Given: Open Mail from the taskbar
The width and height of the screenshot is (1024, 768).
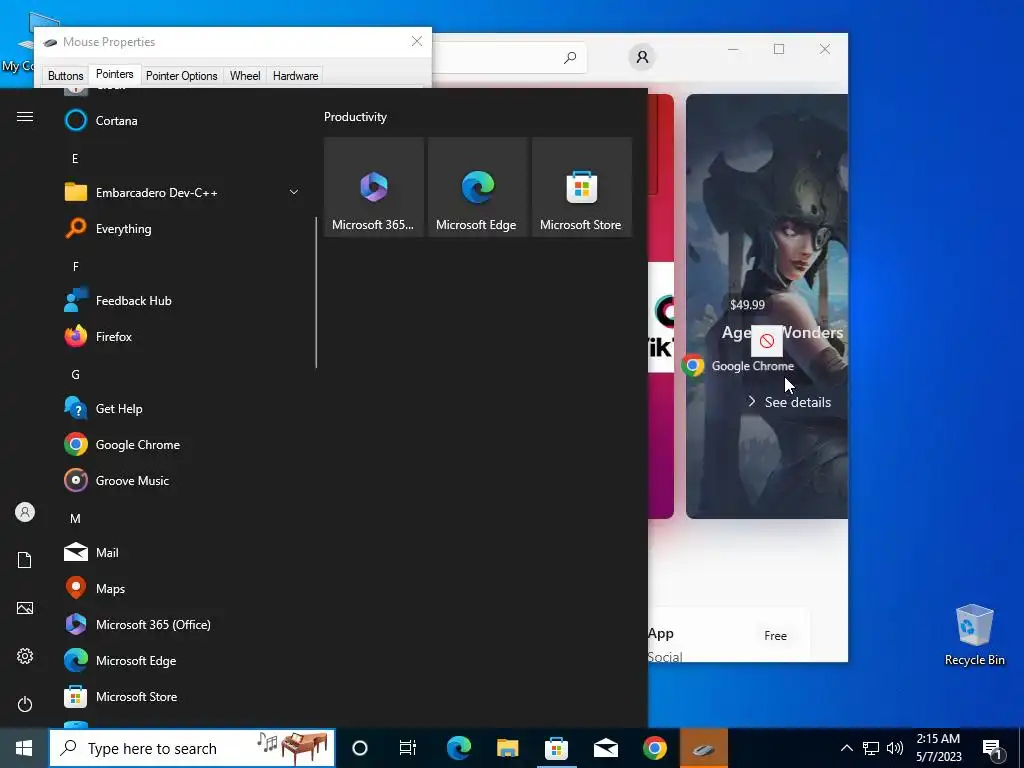Looking at the screenshot, I should click(x=605, y=748).
